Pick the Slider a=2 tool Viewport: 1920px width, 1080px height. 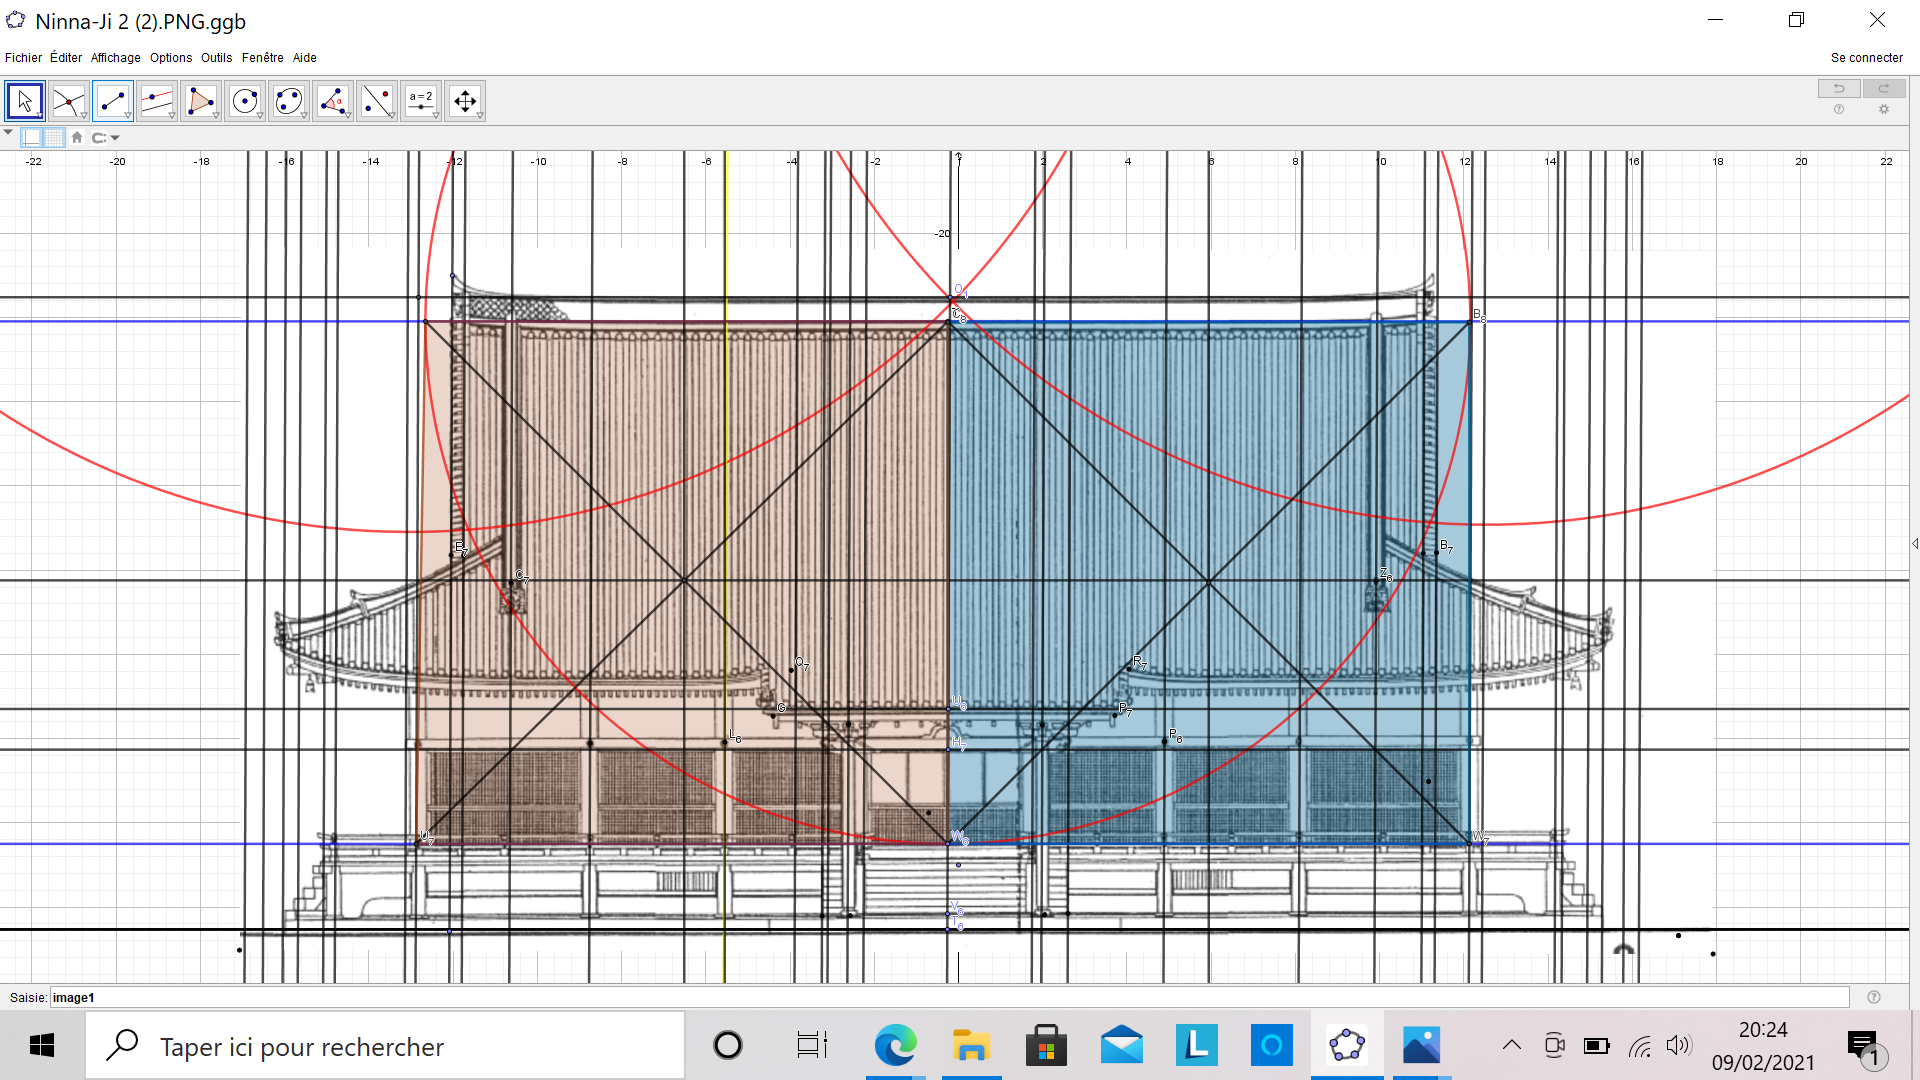[x=421, y=101]
